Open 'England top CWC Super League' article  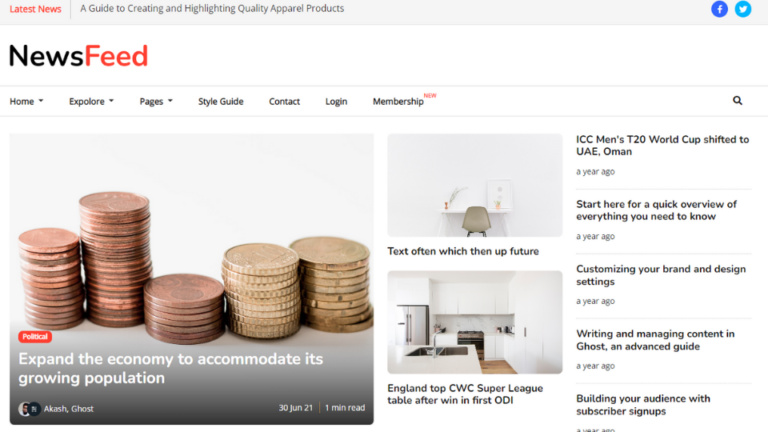point(465,394)
